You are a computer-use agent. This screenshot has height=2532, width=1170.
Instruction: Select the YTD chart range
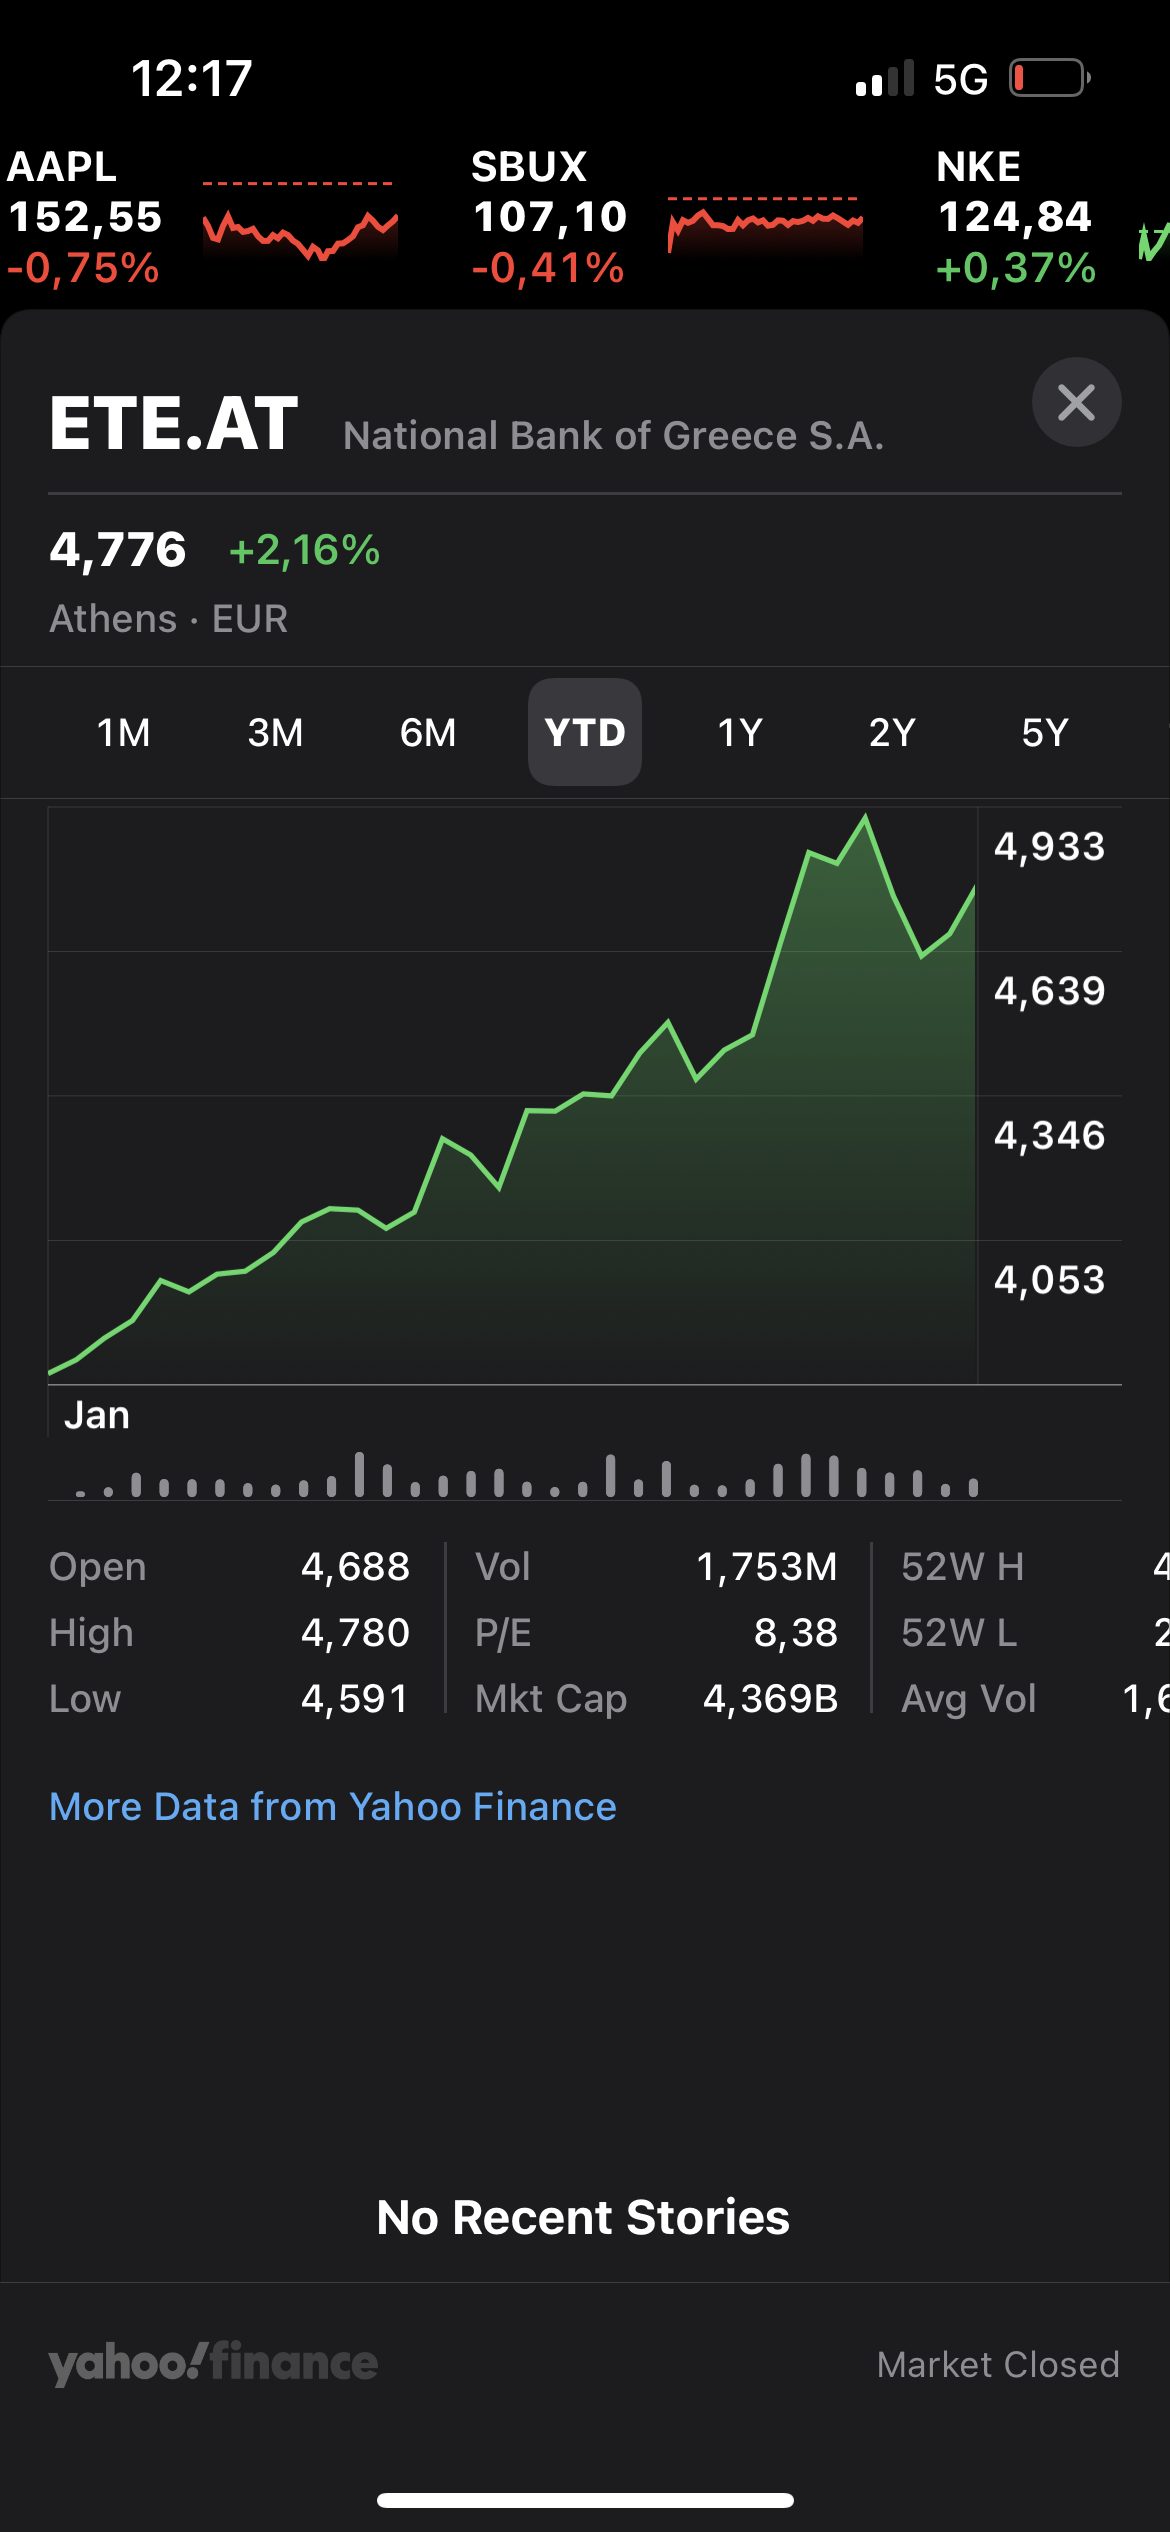pyautogui.click(x=585, y=733)
